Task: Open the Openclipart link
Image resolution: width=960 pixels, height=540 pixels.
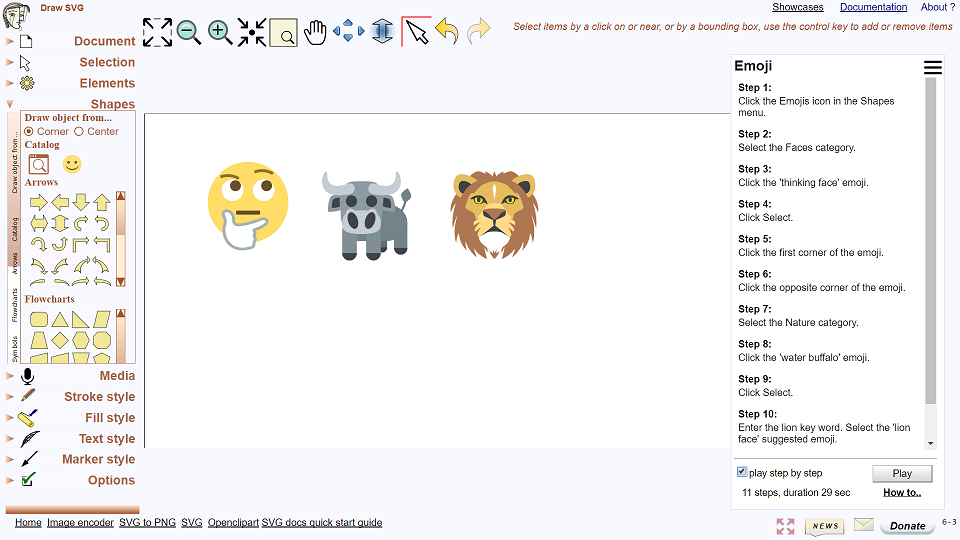Action: [x=233, y=523]
